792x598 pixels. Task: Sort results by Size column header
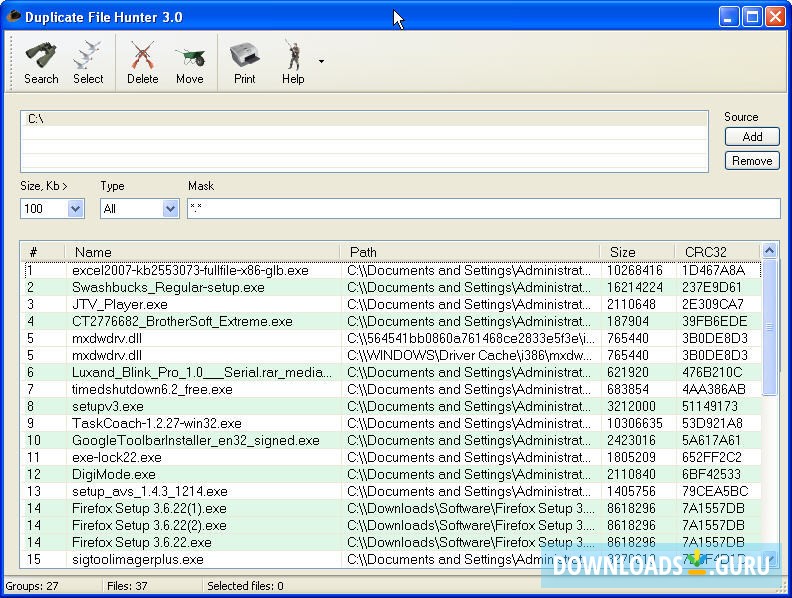[x=622, y=252]
